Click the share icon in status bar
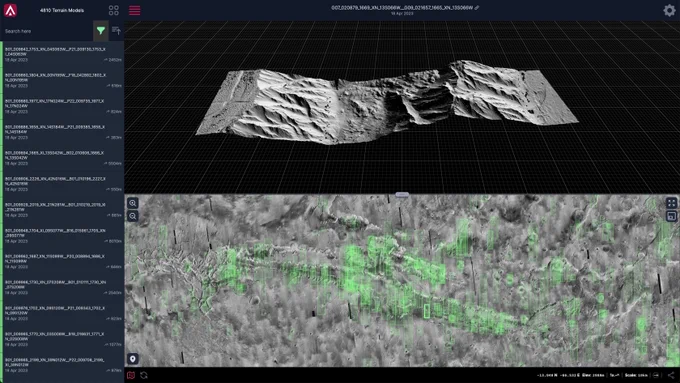This screenshot has width=680, height=383. (671, 375)
